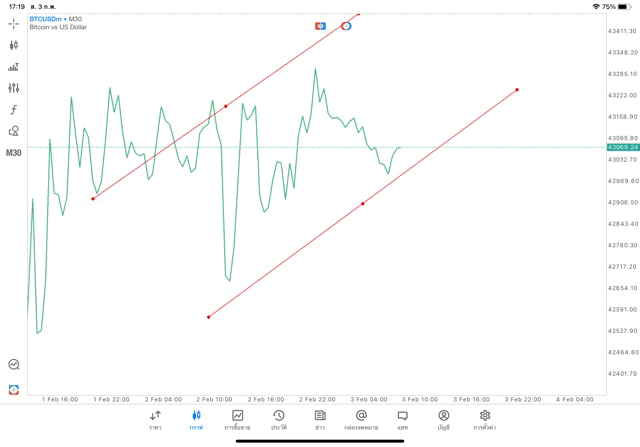
Task: Open the indicators function icon
Action: (x=14, y=110)
